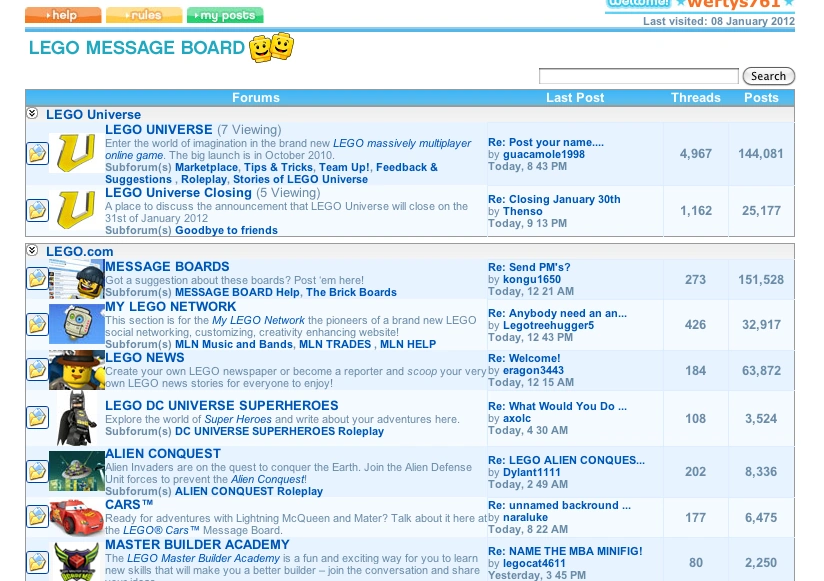Viewport: 824px width, 581px height.
Task: Open the MESSAGE BOARD Help subforum
Action: click(x=237, y=292)
